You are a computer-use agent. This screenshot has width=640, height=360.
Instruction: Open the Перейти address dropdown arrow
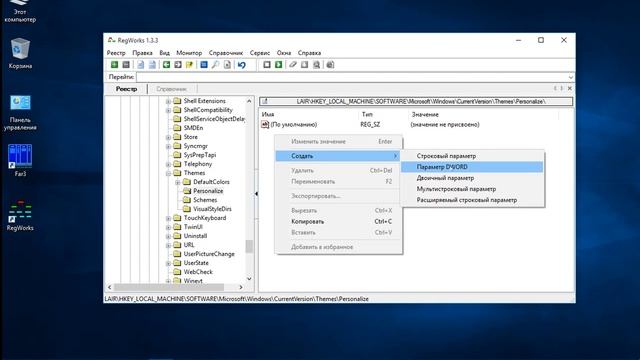pos(570,77)
